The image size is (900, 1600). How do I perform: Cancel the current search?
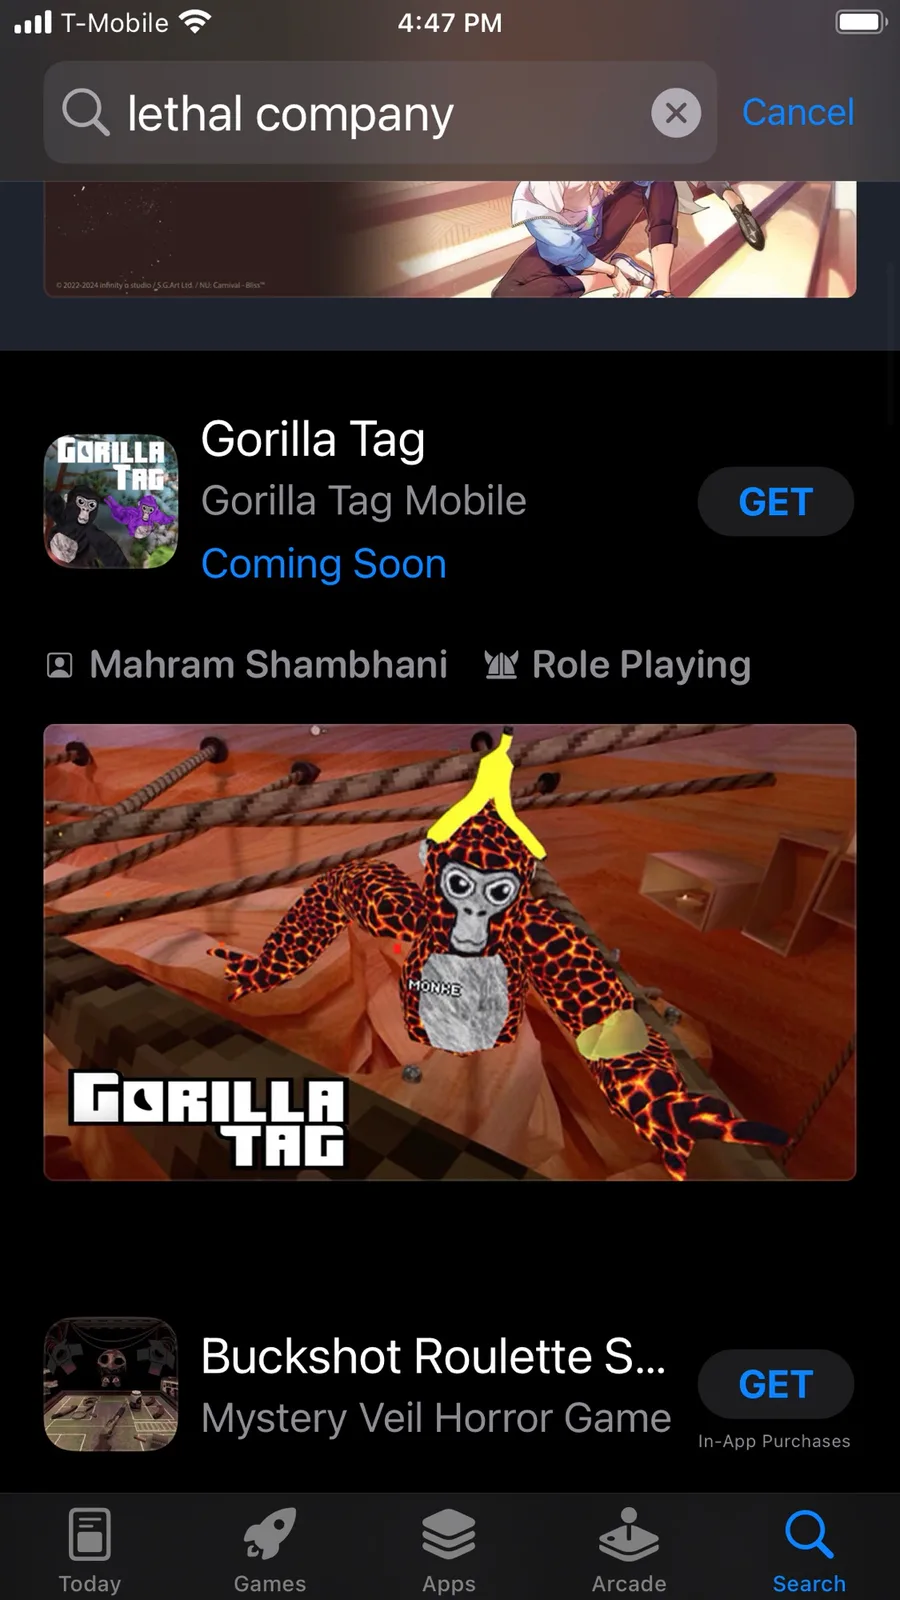pos(798,112)
